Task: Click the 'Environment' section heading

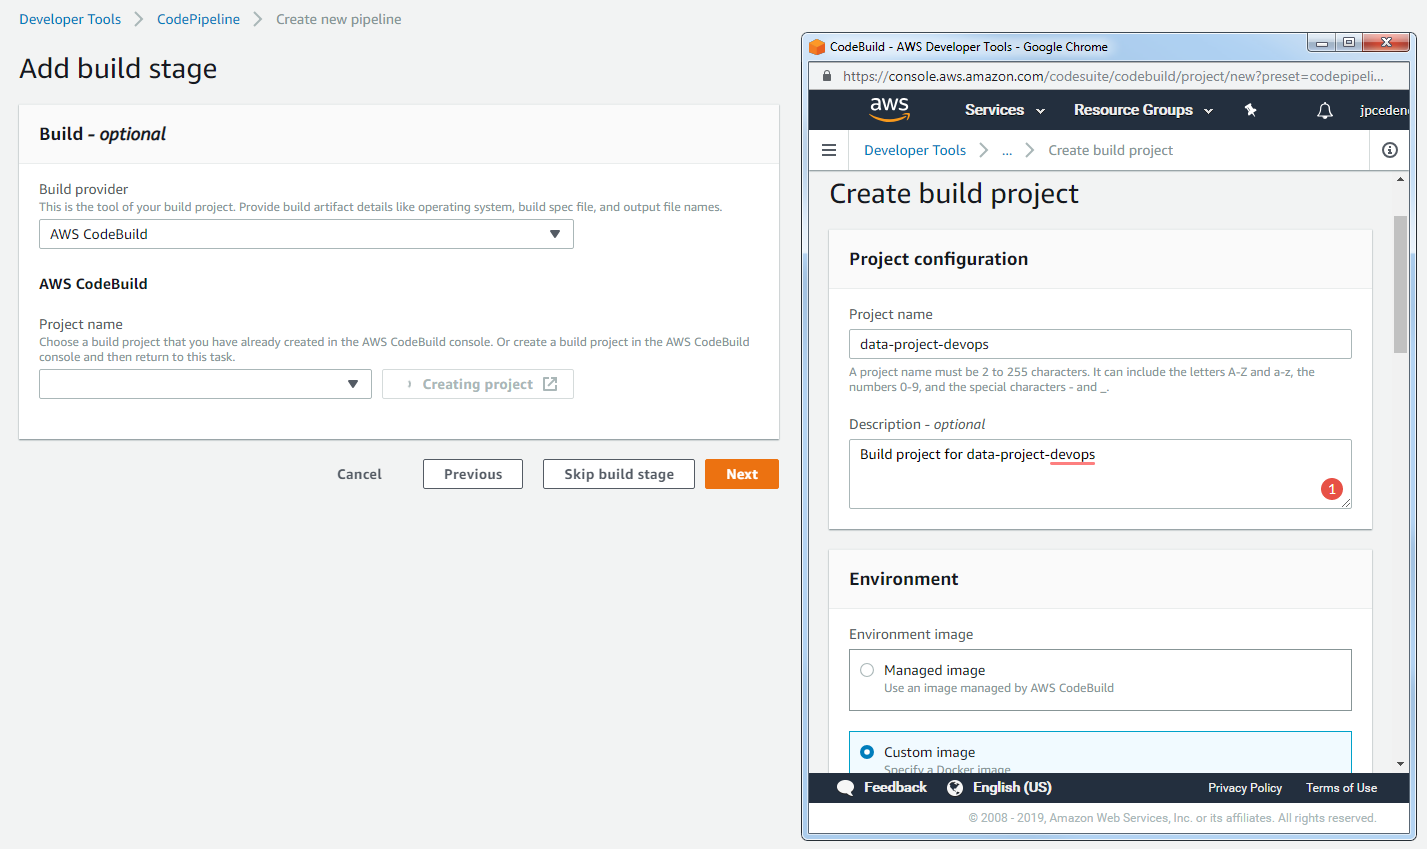Action: [903, 579]
